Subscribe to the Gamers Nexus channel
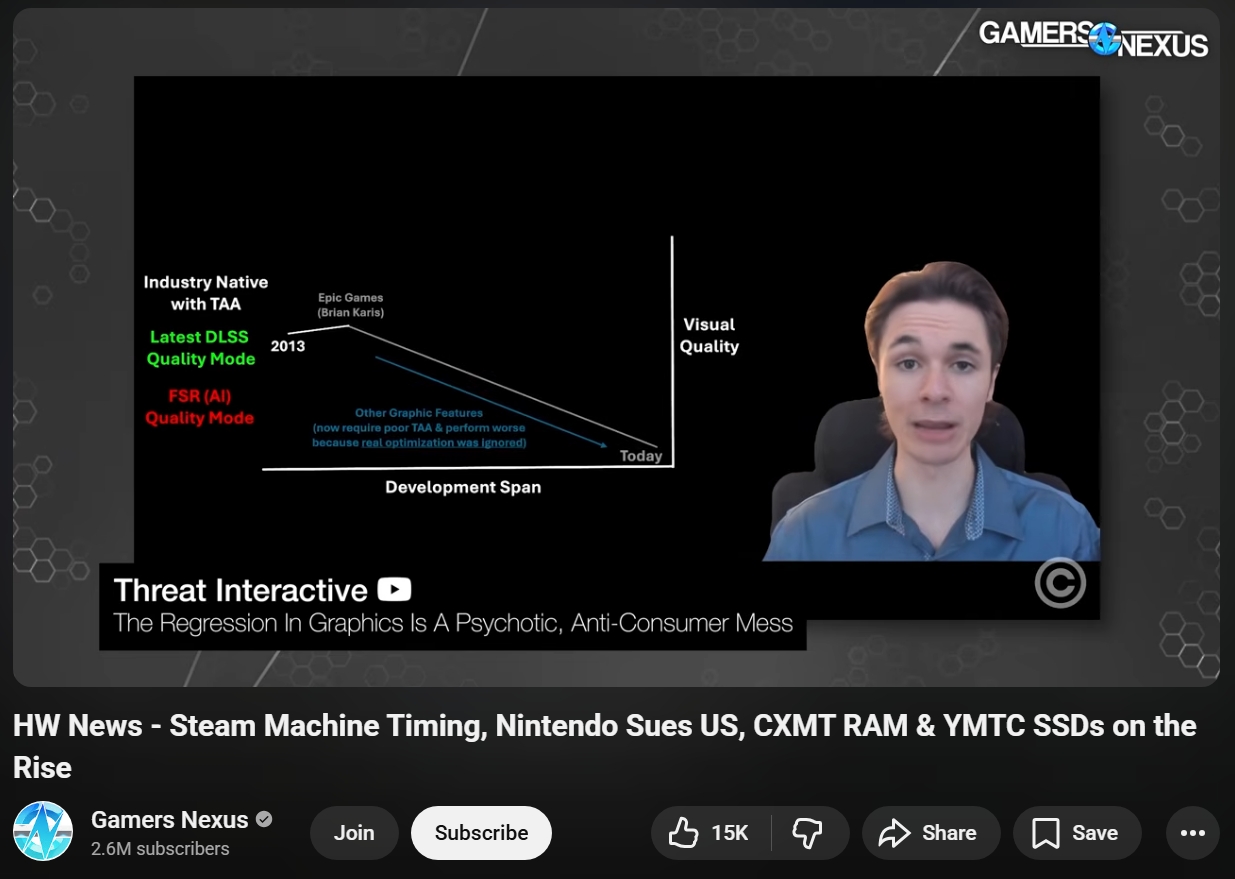 (x=481, y=833)
